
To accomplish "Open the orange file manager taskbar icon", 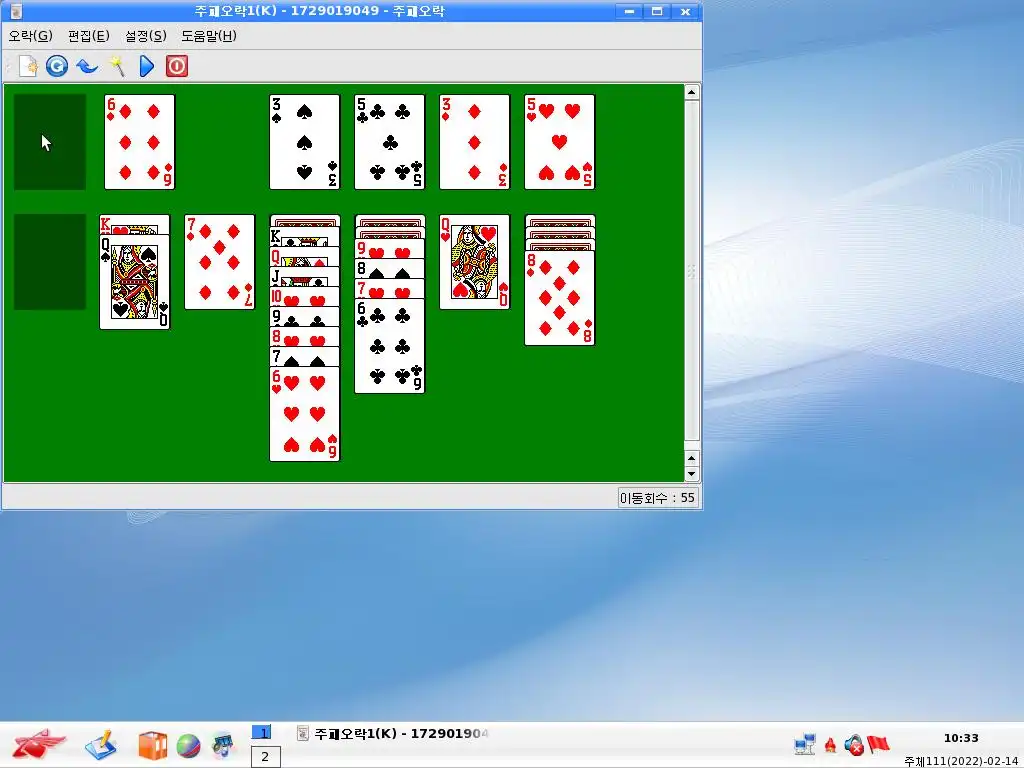I will pyautogui.click(x=152, y=745).
